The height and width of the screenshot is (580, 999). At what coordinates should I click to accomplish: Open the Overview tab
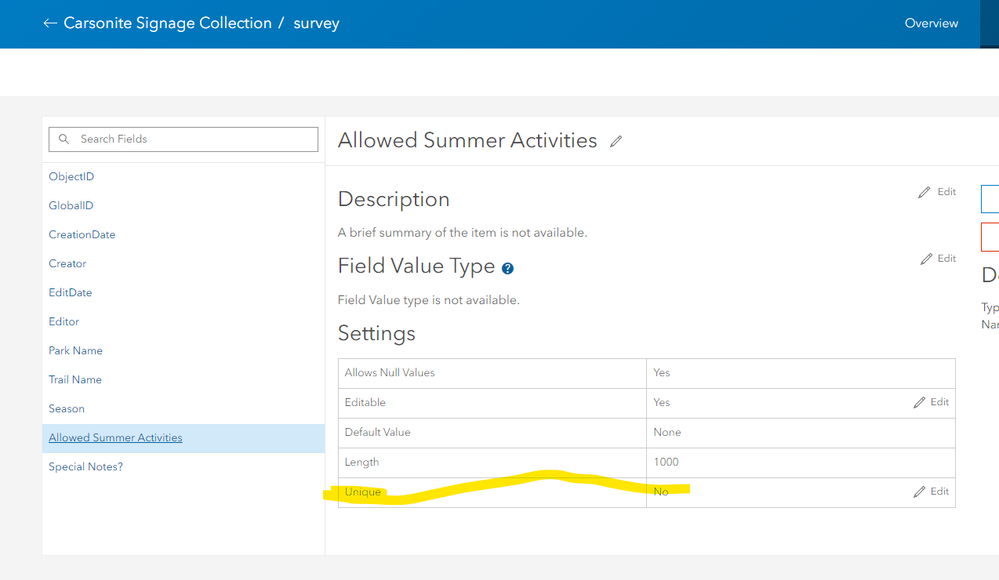931,23
